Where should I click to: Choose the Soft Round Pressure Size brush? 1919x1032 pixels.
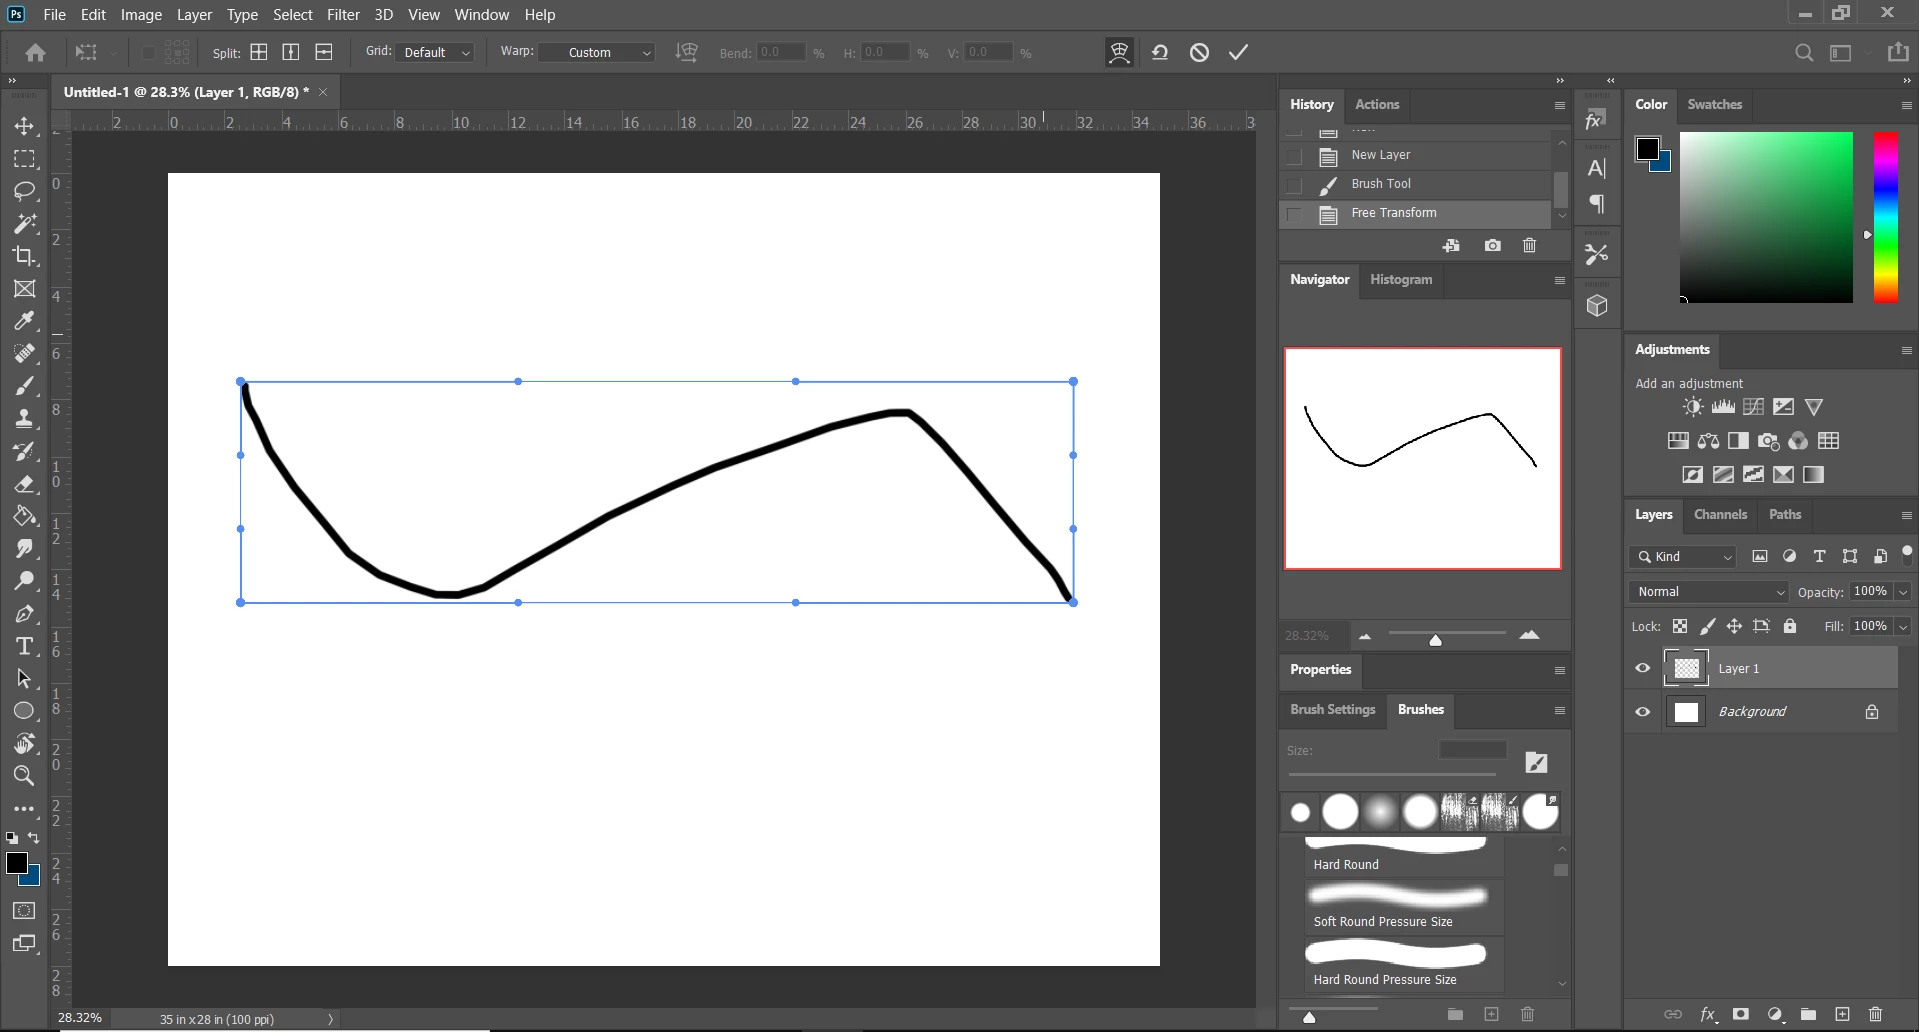tap(1403, 907)
